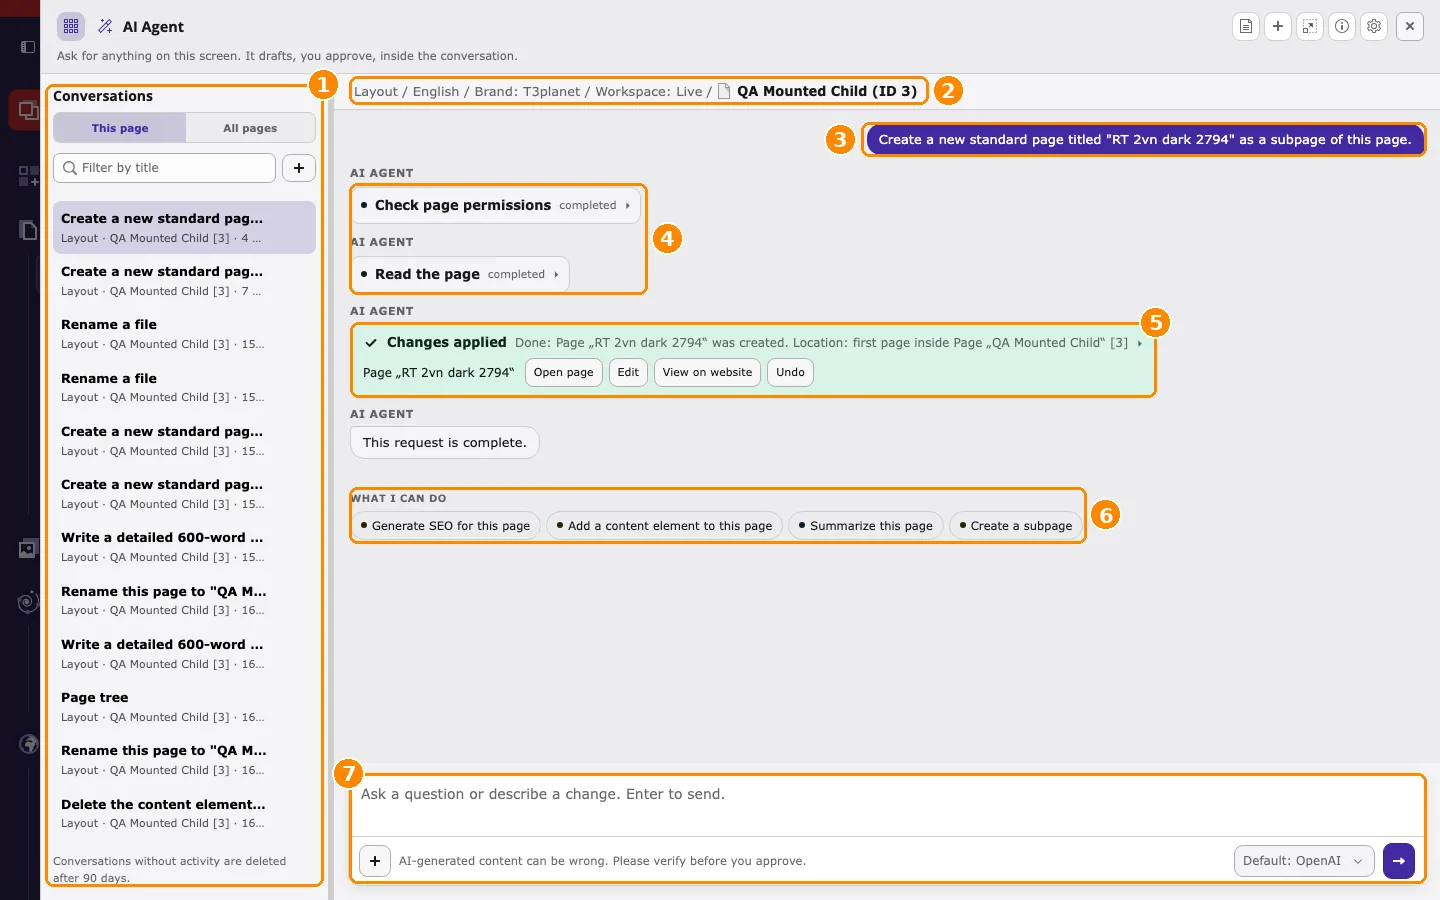
Task: Click the plus icon in the top-right toolbar
Action: click(1278, 27)
